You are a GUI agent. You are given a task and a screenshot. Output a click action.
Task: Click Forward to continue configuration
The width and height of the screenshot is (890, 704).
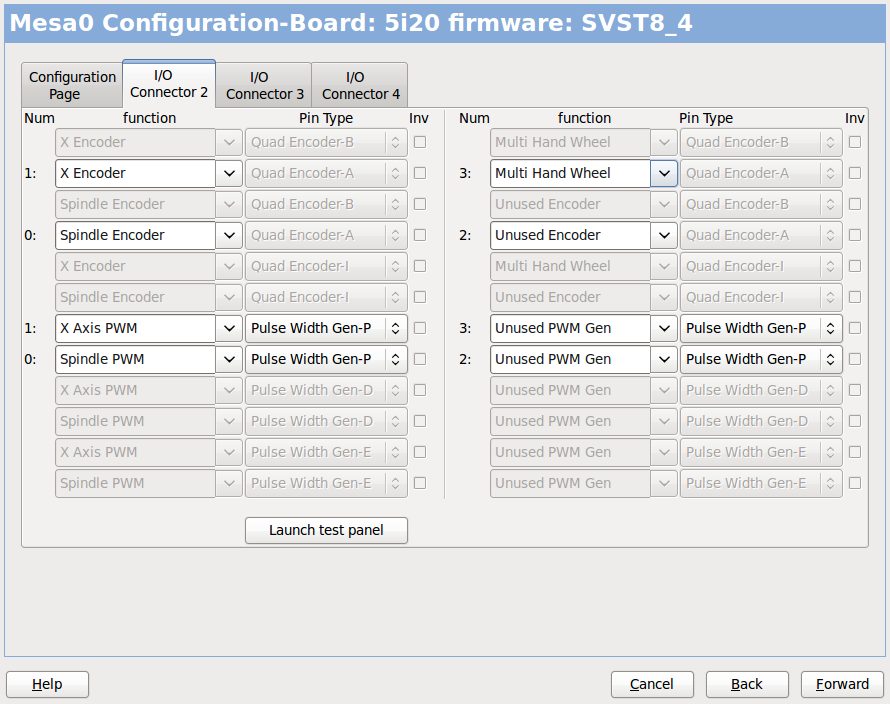click(x=842, y=684)
